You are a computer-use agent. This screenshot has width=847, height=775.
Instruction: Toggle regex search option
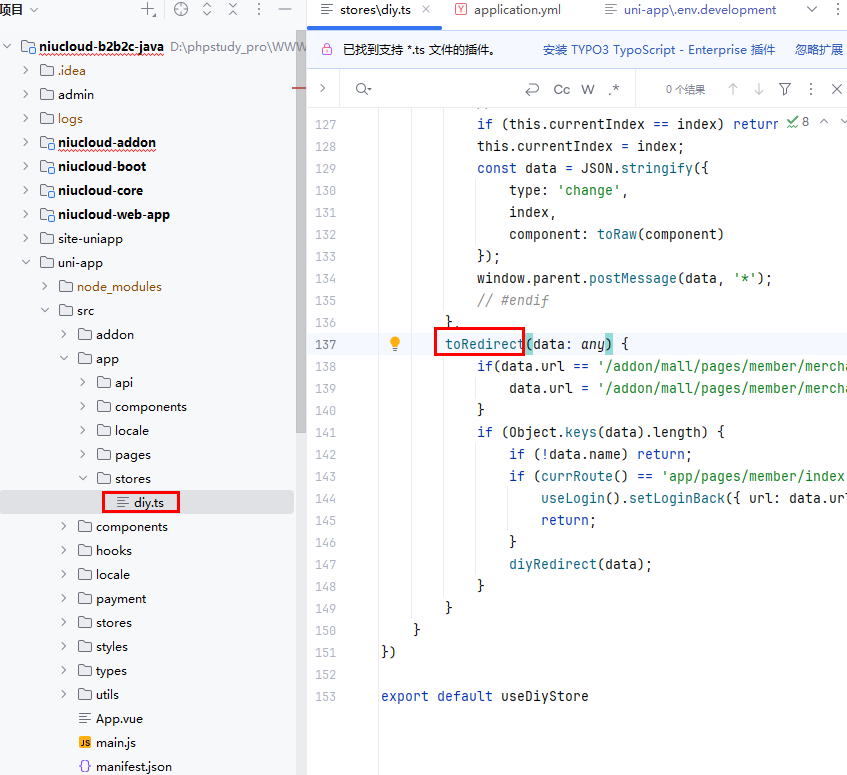[x=613, y=89]
